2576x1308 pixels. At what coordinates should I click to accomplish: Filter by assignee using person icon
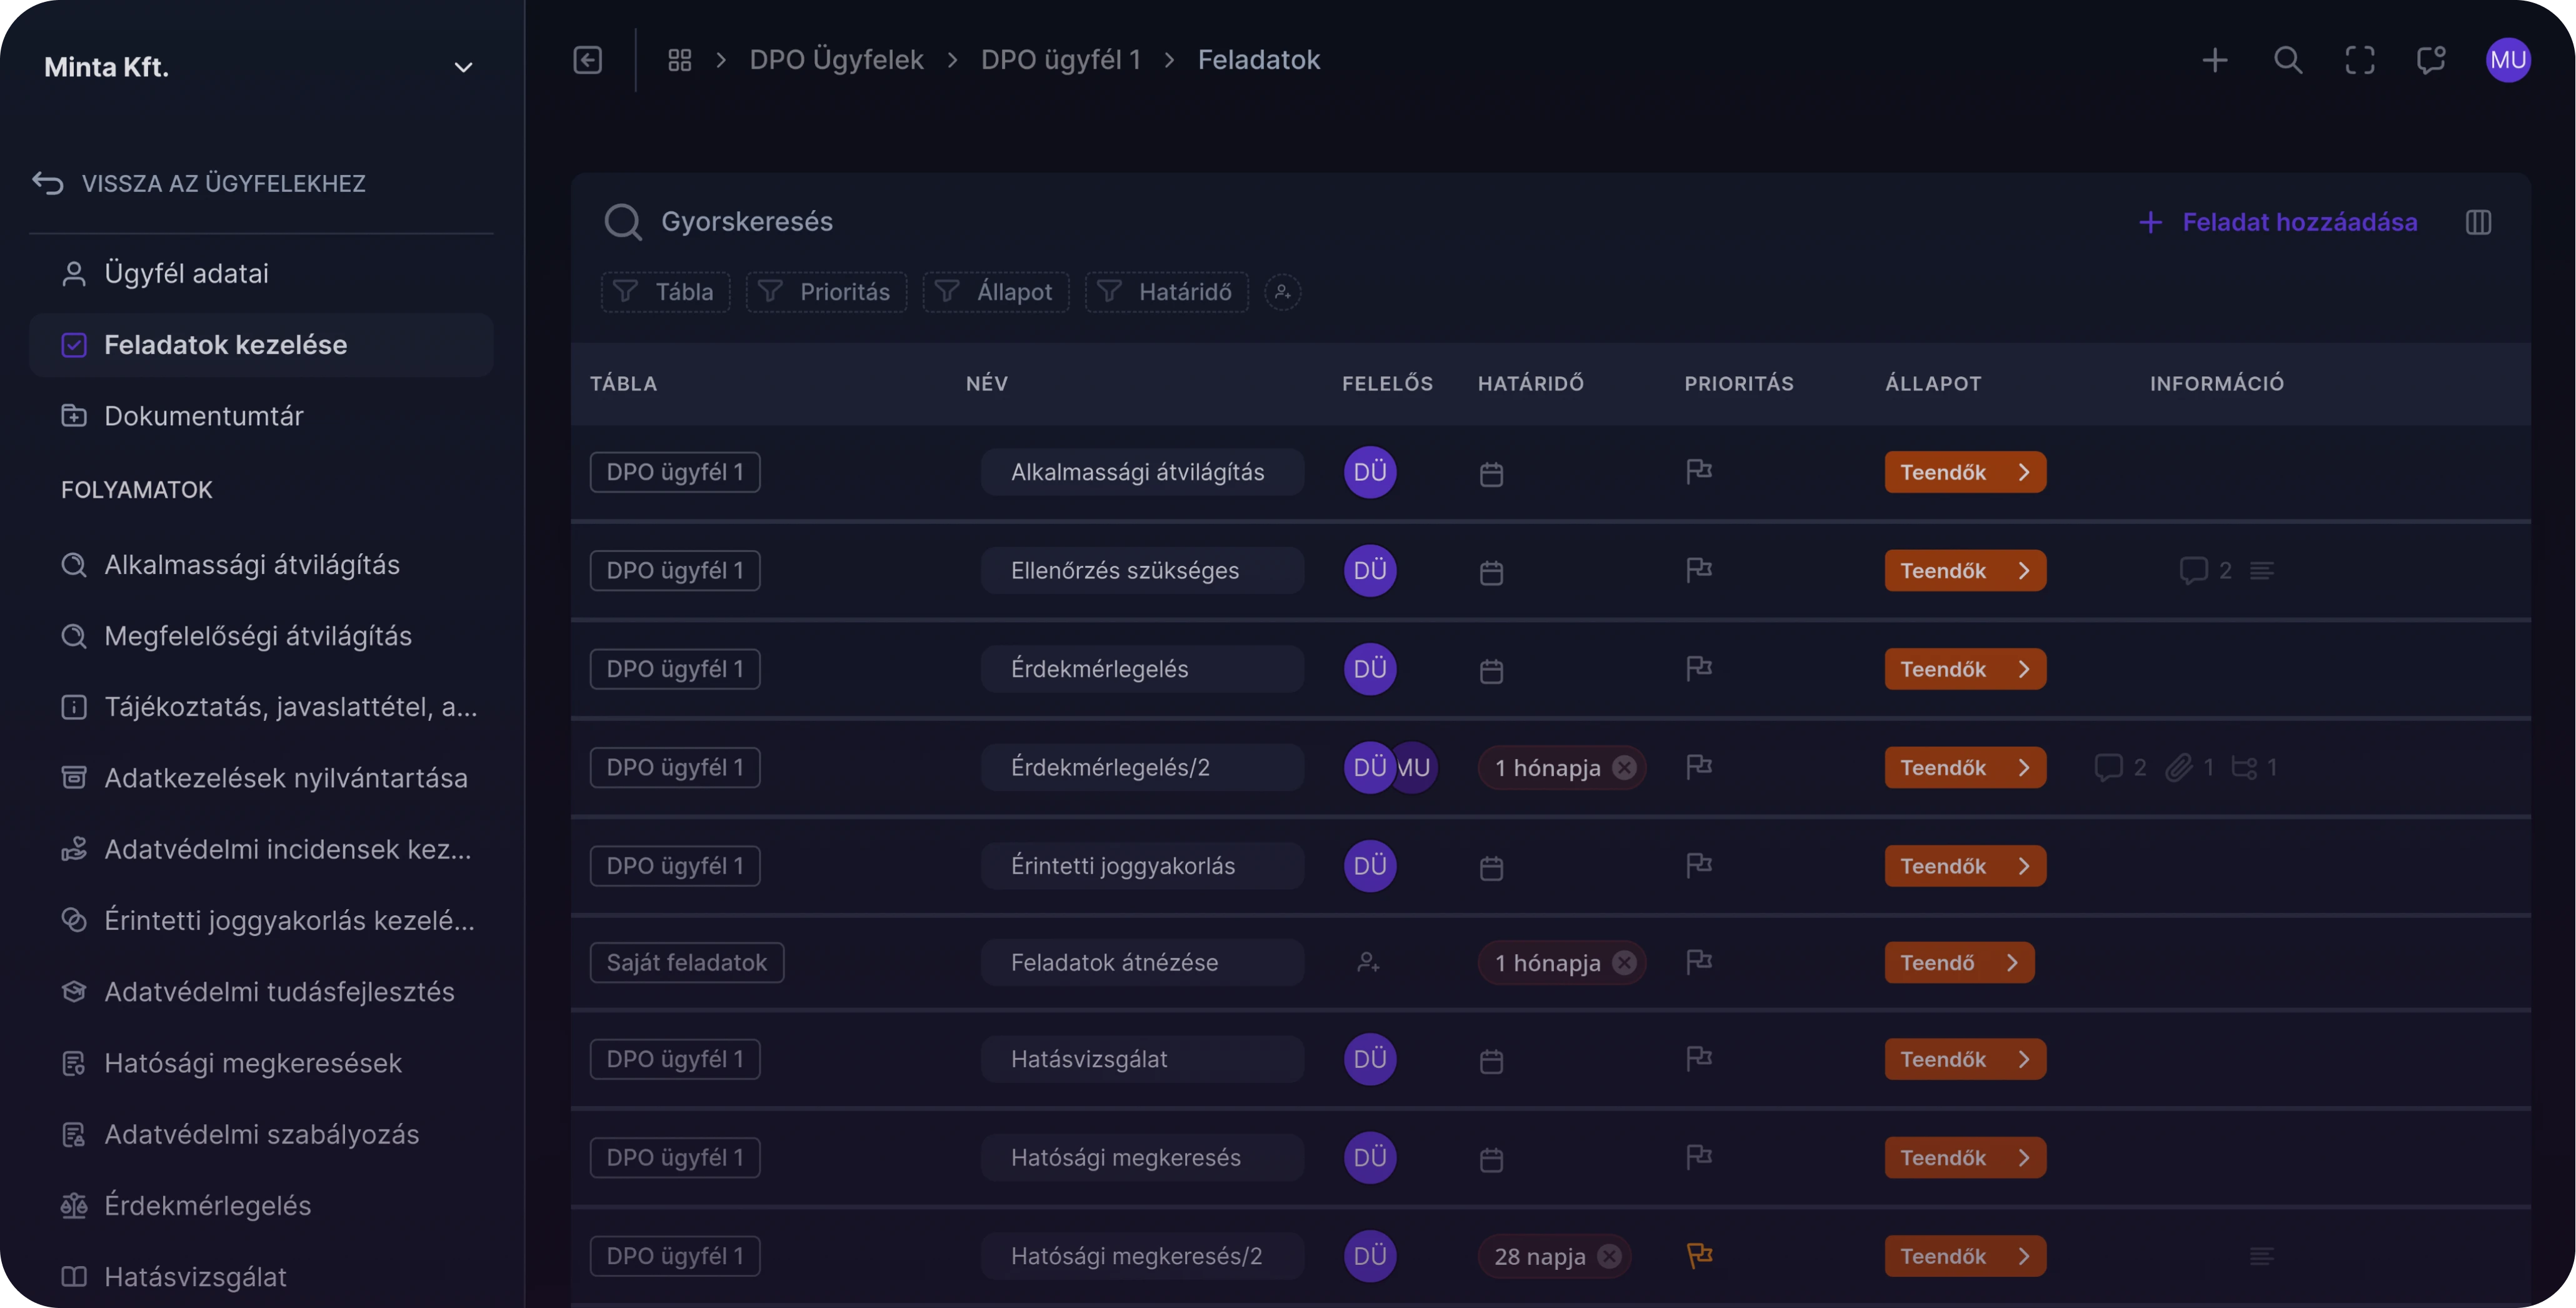pyautogui.click(x=1282, y=292)
